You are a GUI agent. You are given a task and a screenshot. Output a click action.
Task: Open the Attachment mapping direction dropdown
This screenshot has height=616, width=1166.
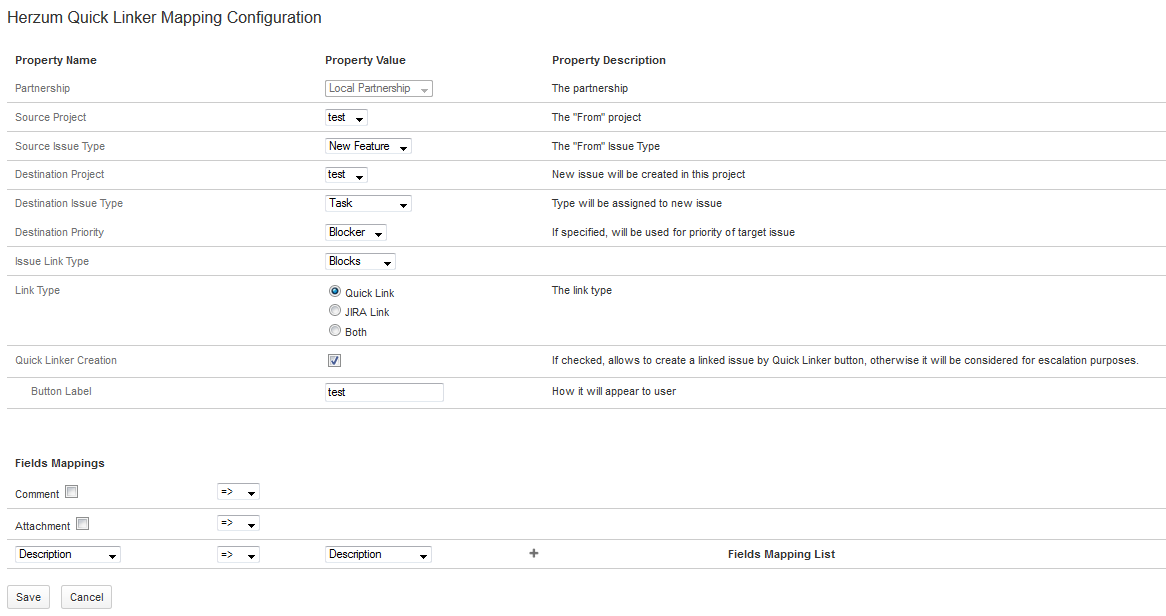238,523
